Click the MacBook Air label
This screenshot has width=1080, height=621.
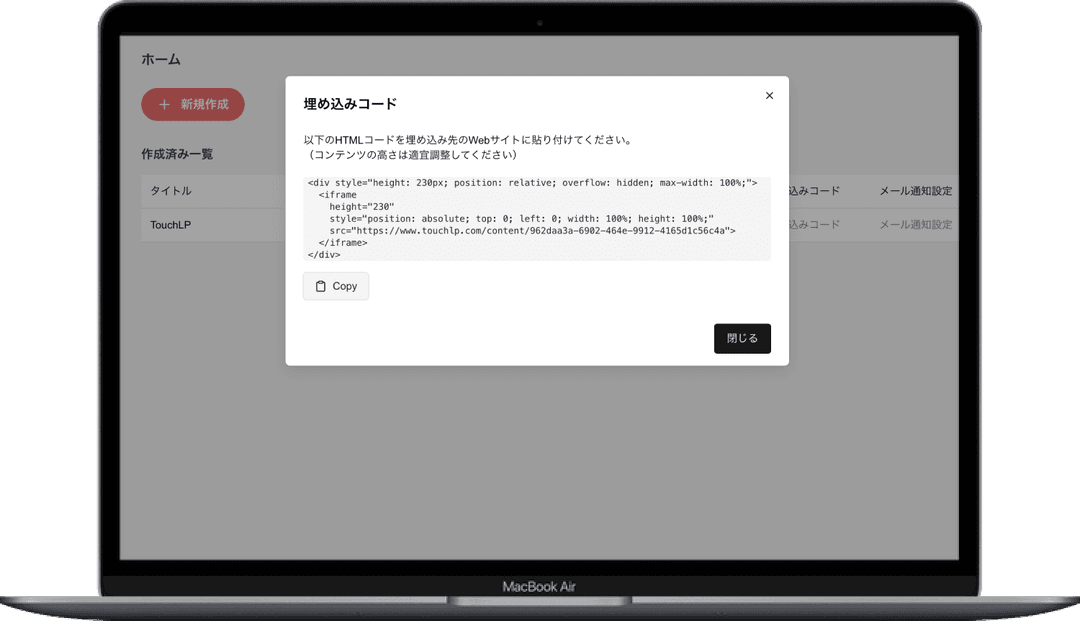click(x=539, y=587)
